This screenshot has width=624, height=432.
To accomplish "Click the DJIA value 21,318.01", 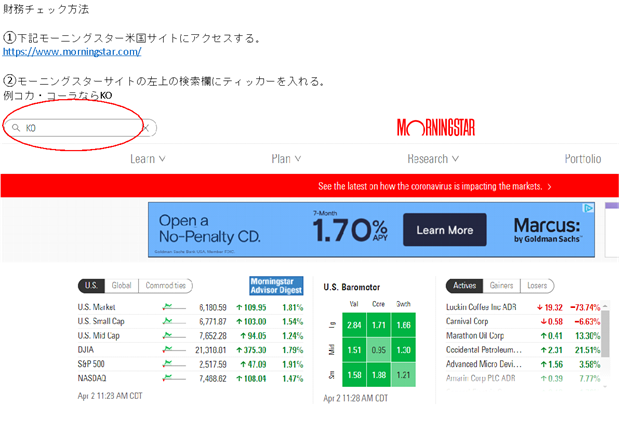I will point(211,350).
